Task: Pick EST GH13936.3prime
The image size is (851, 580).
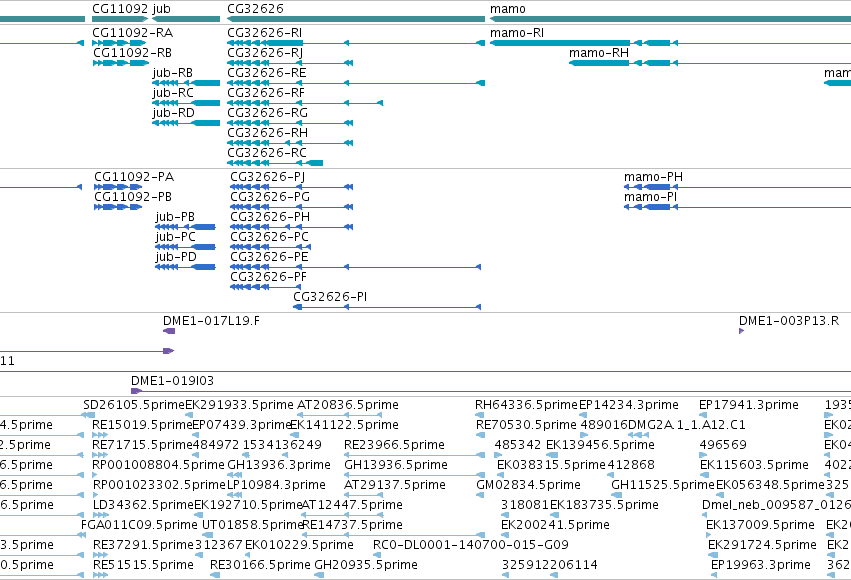Action: click(279, 466)
